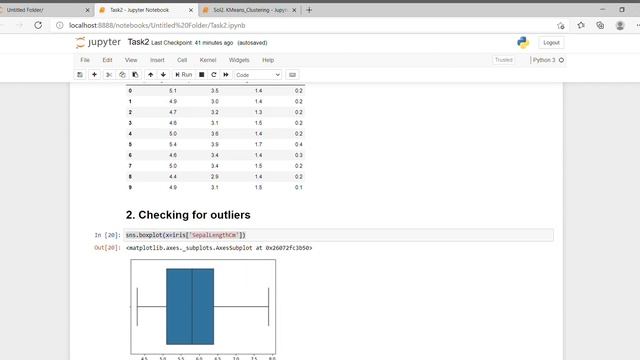Move the selected cell up
This screenshot has width=640, height=360.
click(151, 75)
